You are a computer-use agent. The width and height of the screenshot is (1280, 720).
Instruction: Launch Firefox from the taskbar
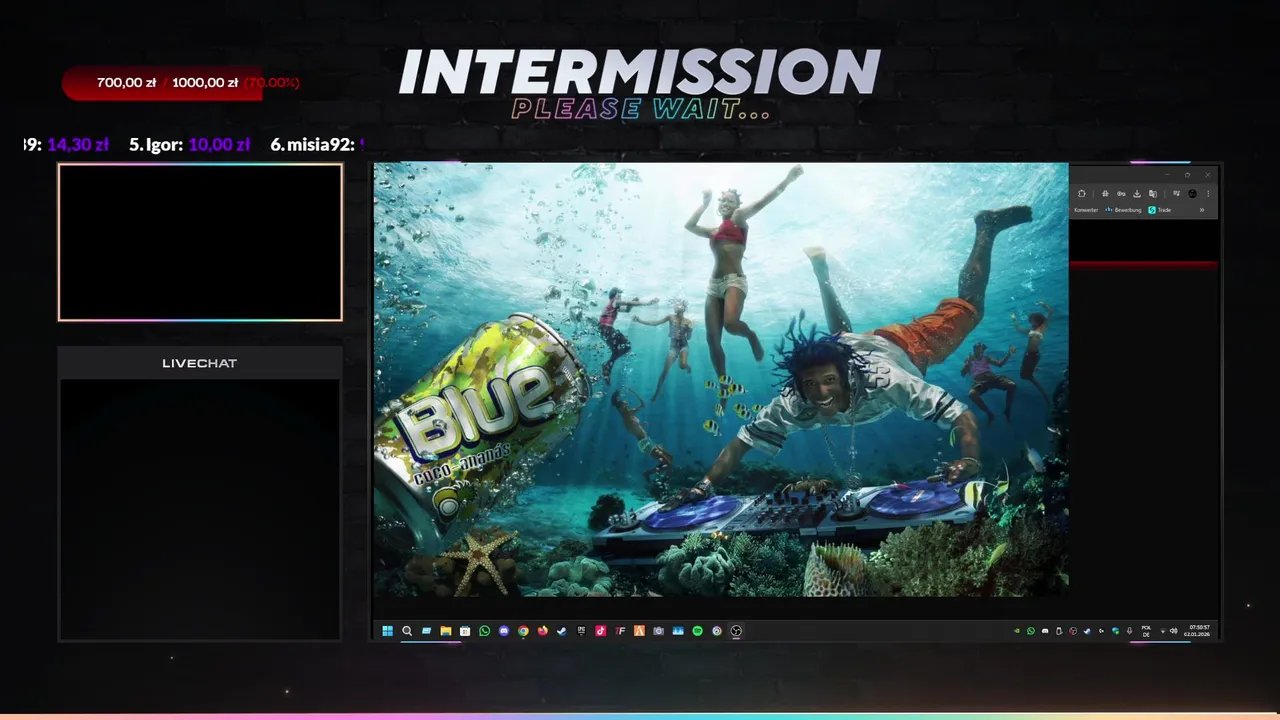tap(542, 631)
